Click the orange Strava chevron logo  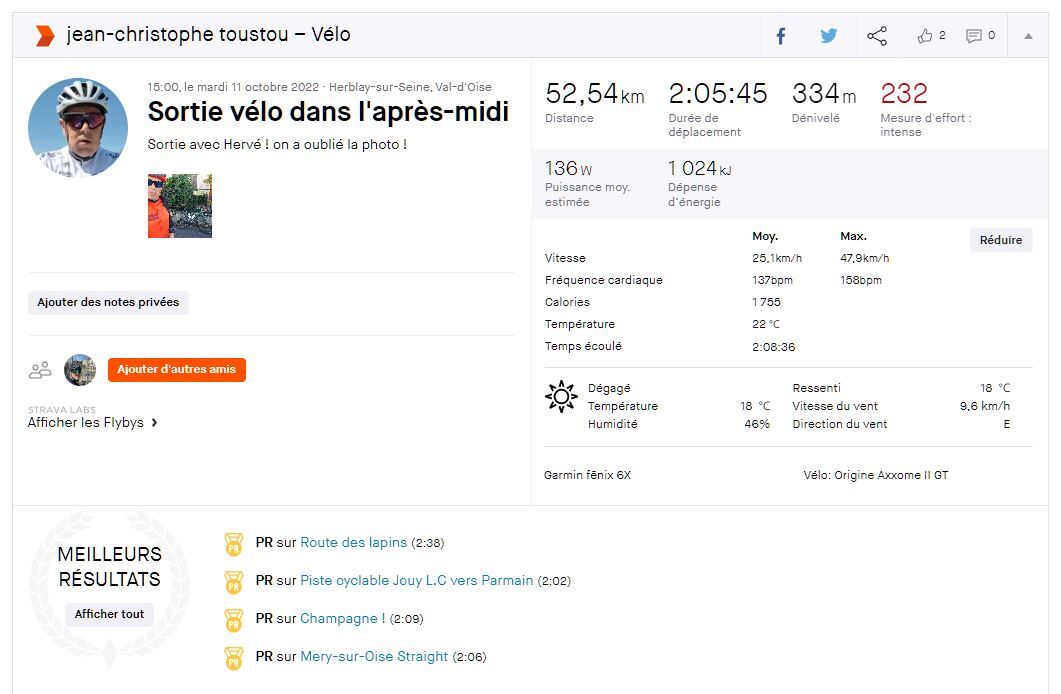(x=45, y=36)
